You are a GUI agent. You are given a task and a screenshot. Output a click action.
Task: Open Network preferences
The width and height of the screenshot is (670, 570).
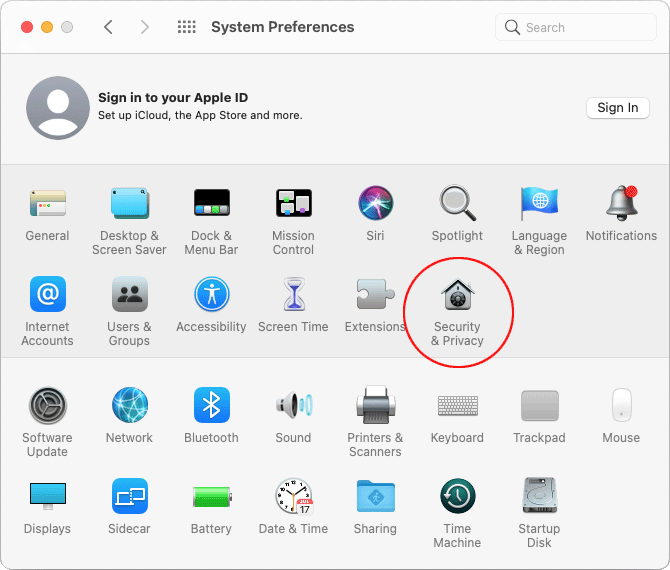point(129,405)
